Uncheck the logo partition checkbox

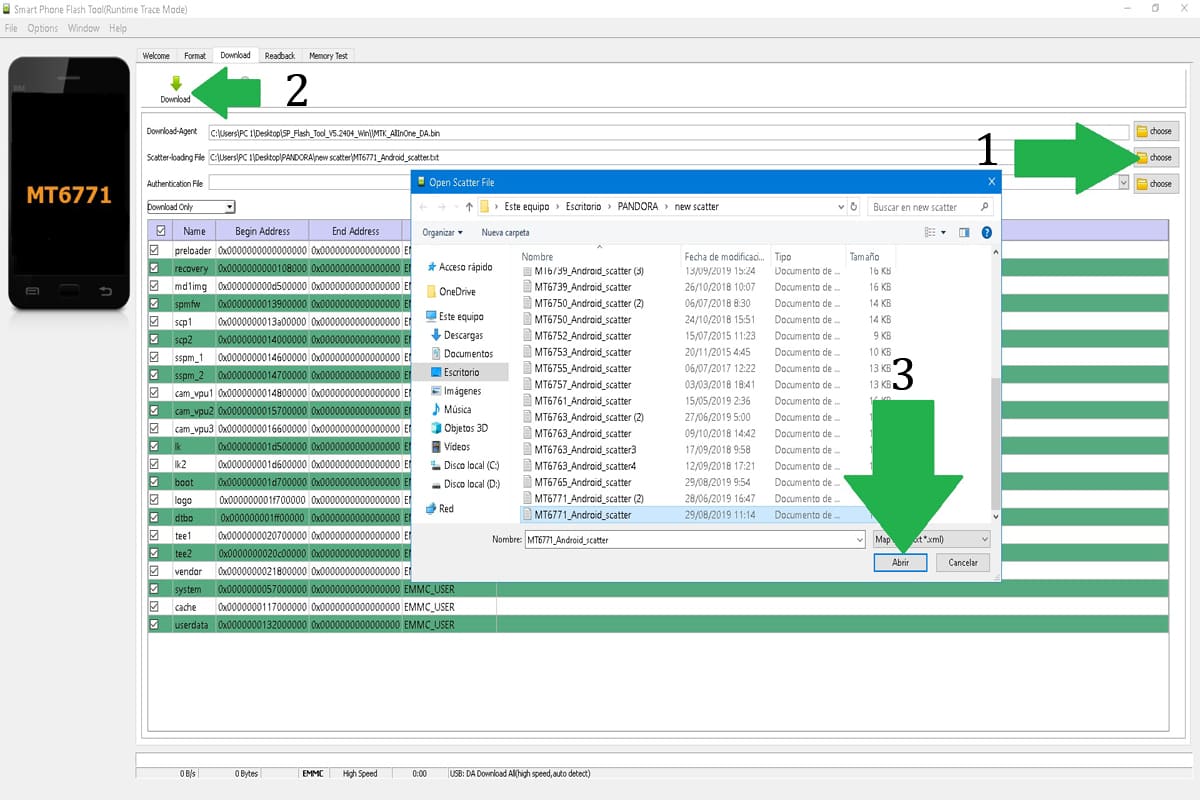(155, 500)
